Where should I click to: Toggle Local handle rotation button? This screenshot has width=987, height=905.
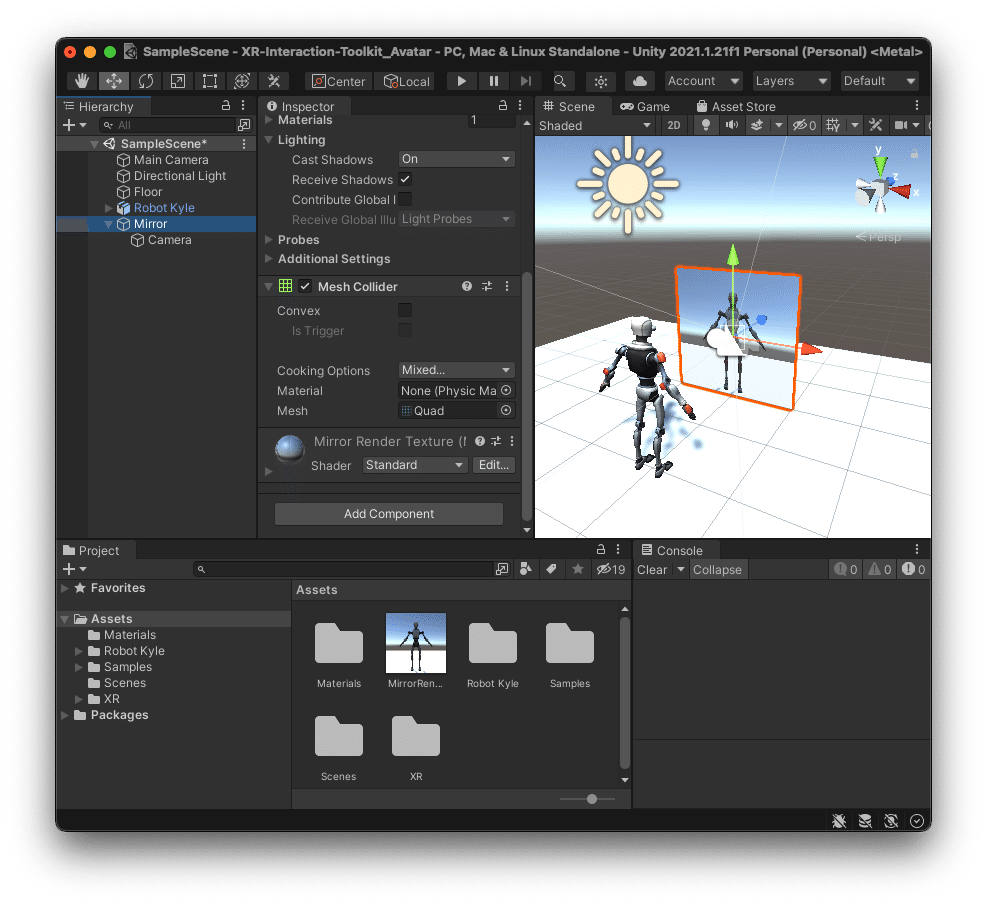point(405,81)
